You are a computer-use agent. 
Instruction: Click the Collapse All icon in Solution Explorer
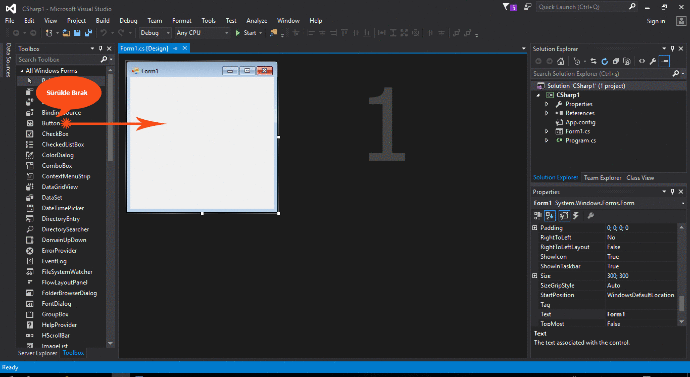(616, 61)
